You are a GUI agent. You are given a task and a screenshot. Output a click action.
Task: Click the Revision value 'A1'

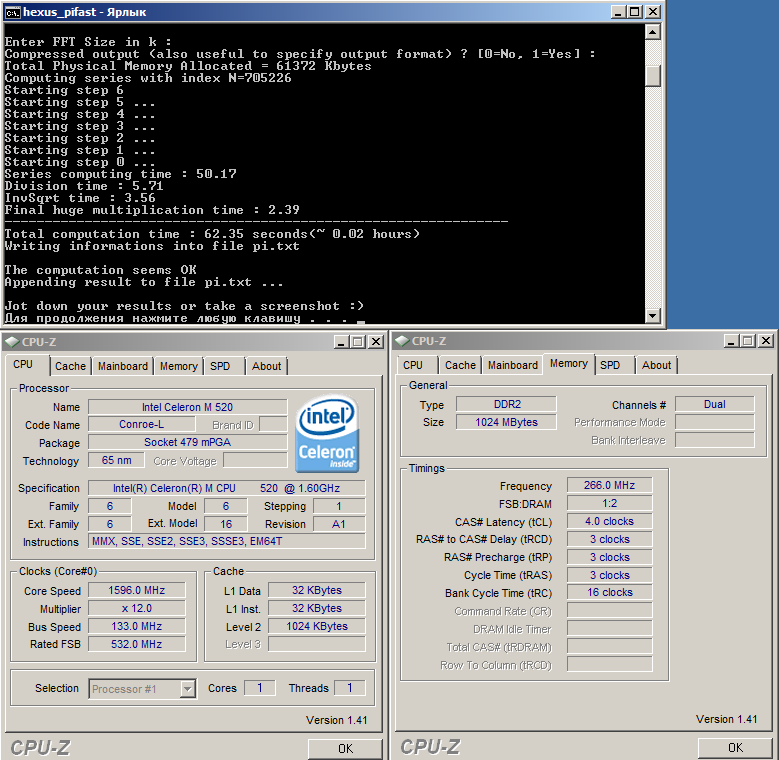pyautogui.click(x=339, y=524)
